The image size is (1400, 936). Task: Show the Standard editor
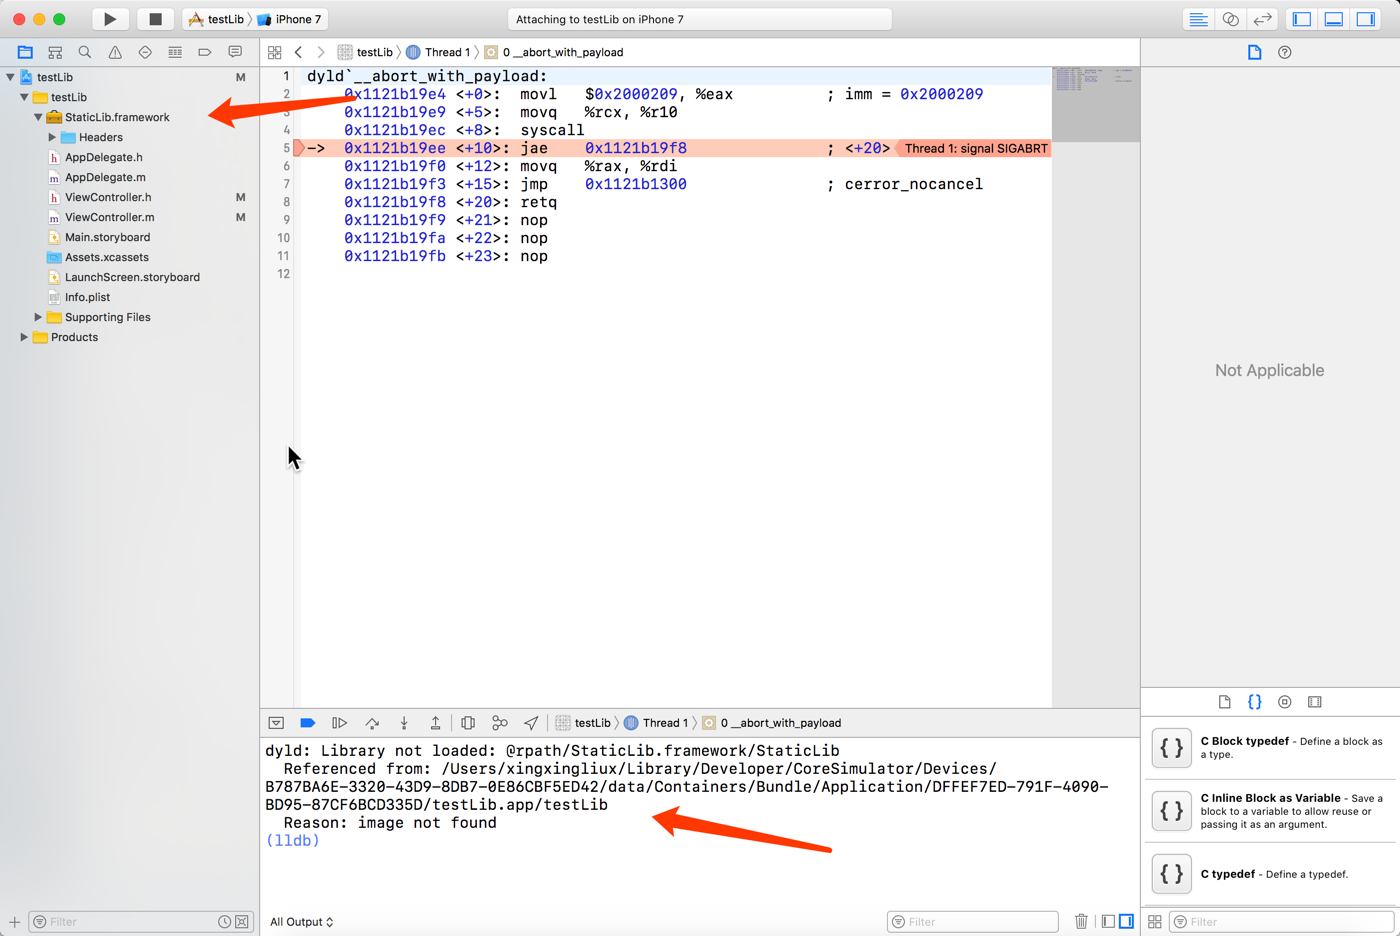click(1198, 19)
